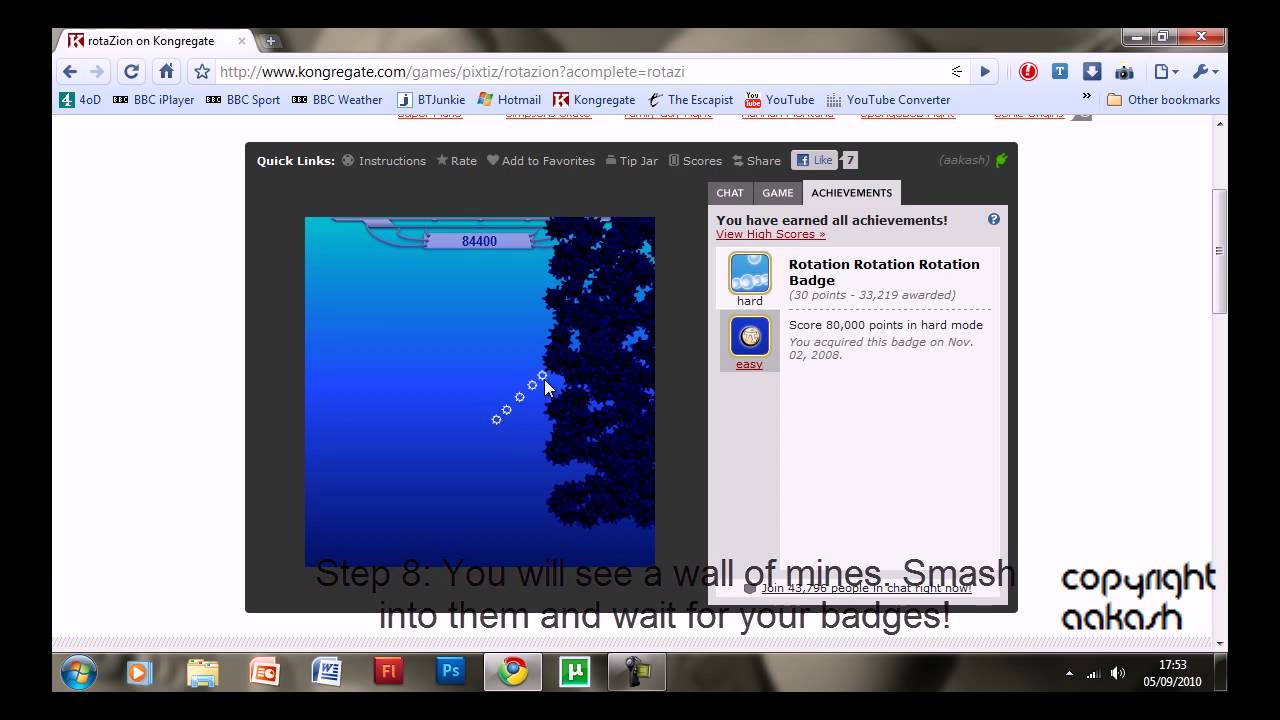Open Microsoft Word from the taskbar

[326, 673]
